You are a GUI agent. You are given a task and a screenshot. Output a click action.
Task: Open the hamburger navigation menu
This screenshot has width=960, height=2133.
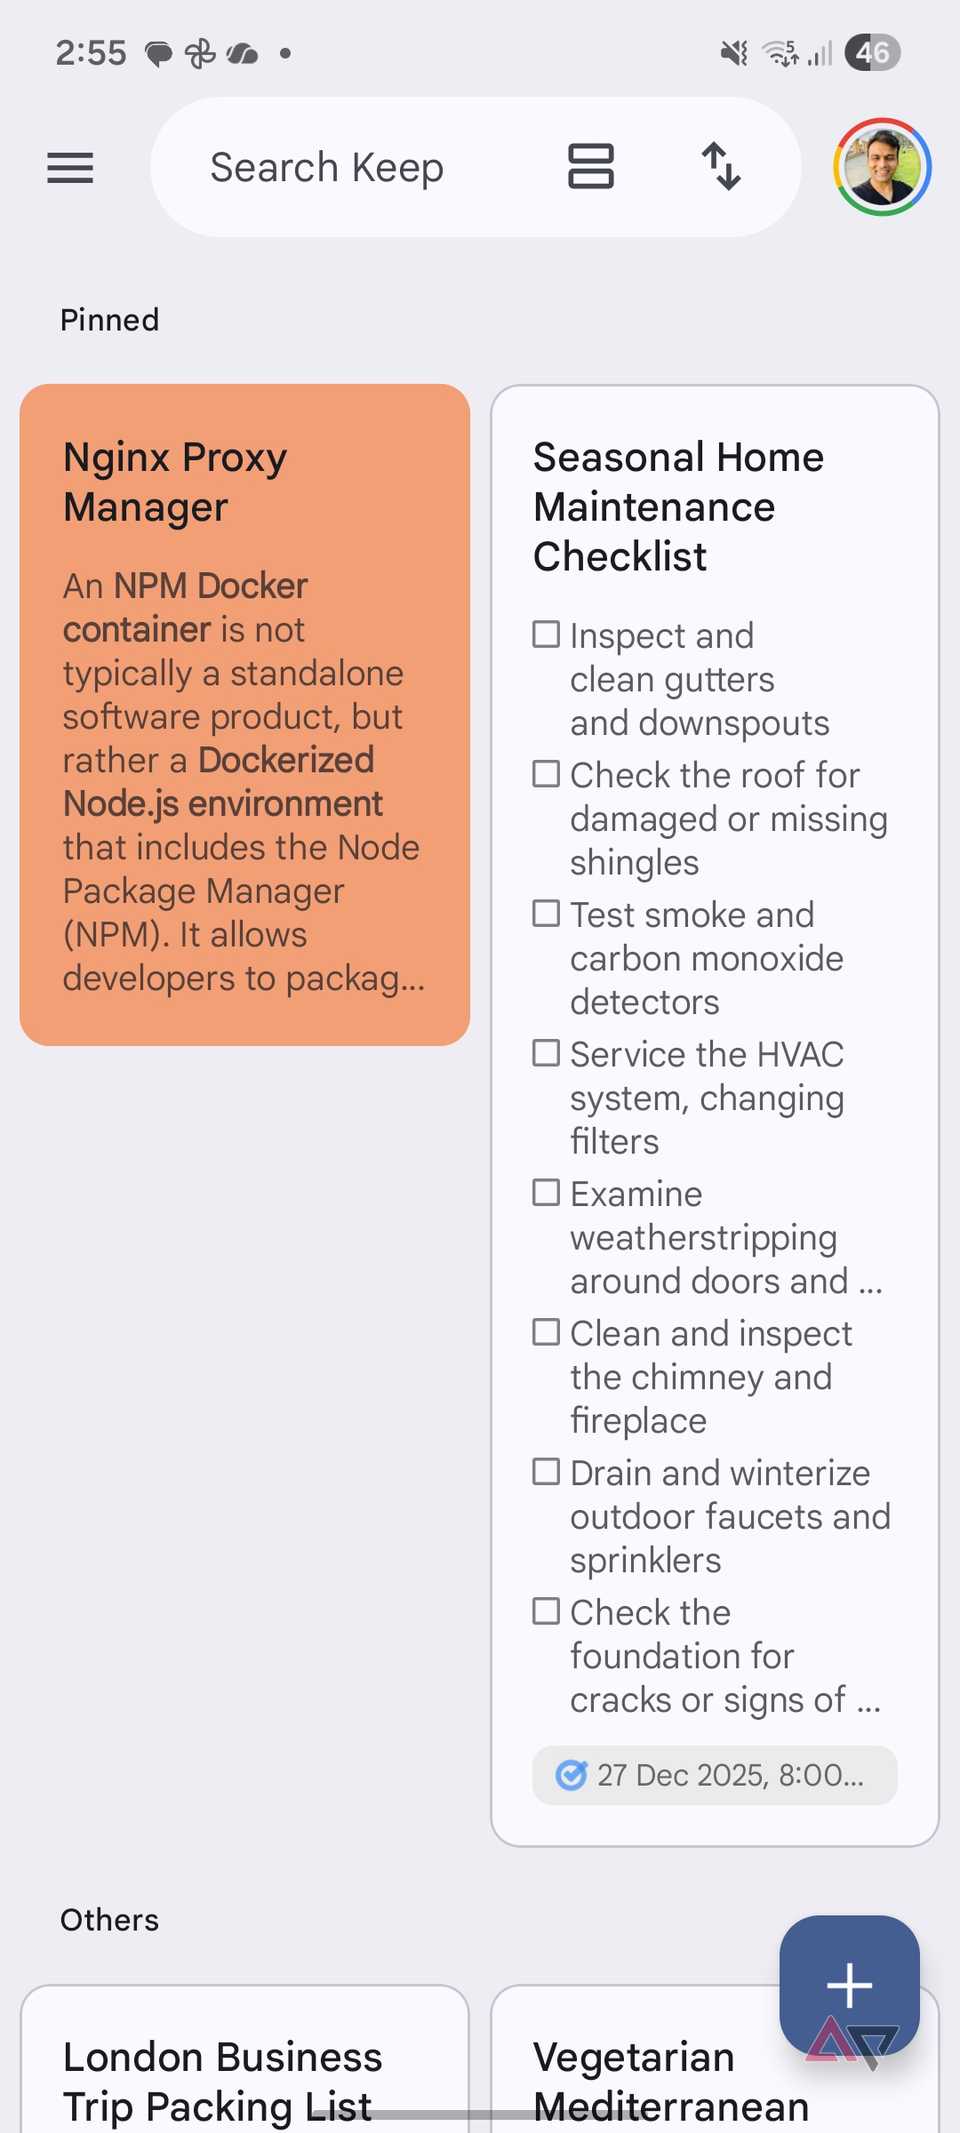click(x=70, y=167)
